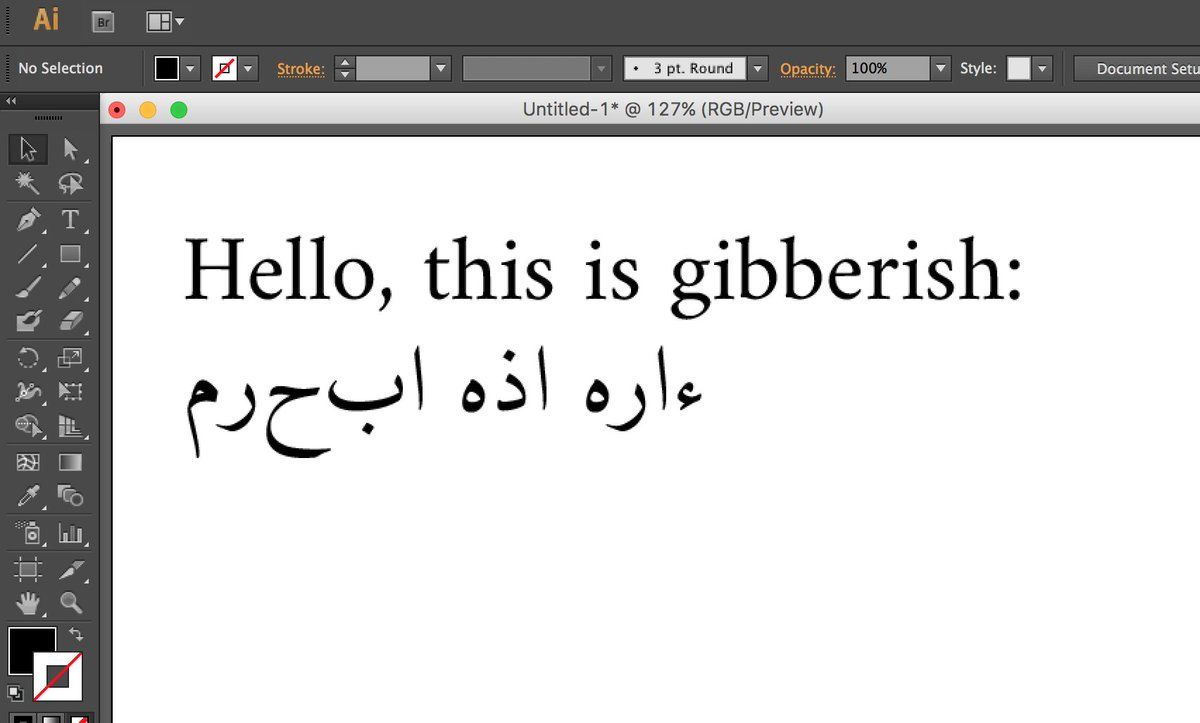Screen dimensions: 1200x723
Task: Pick the Direct Selection tool
Action: [70, 149]
